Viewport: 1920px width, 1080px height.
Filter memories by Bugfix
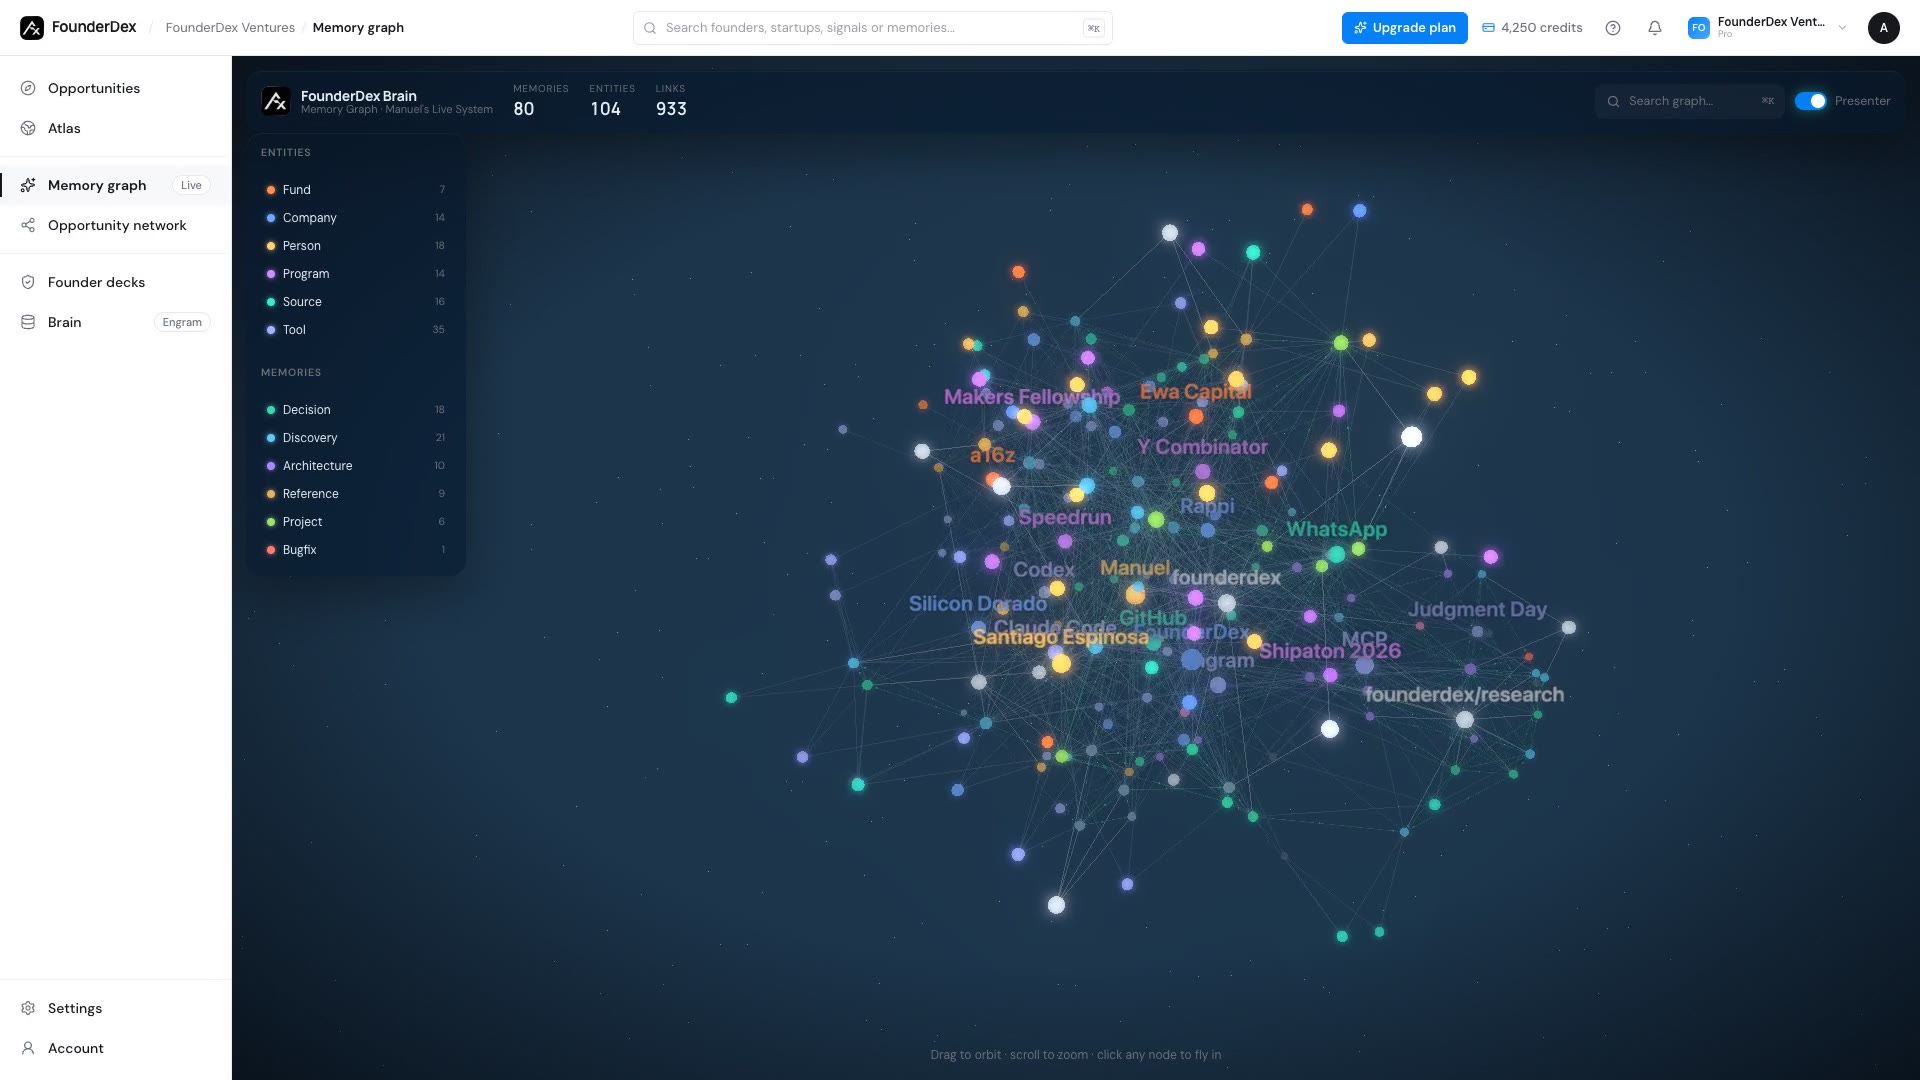(x=355, y=550)
